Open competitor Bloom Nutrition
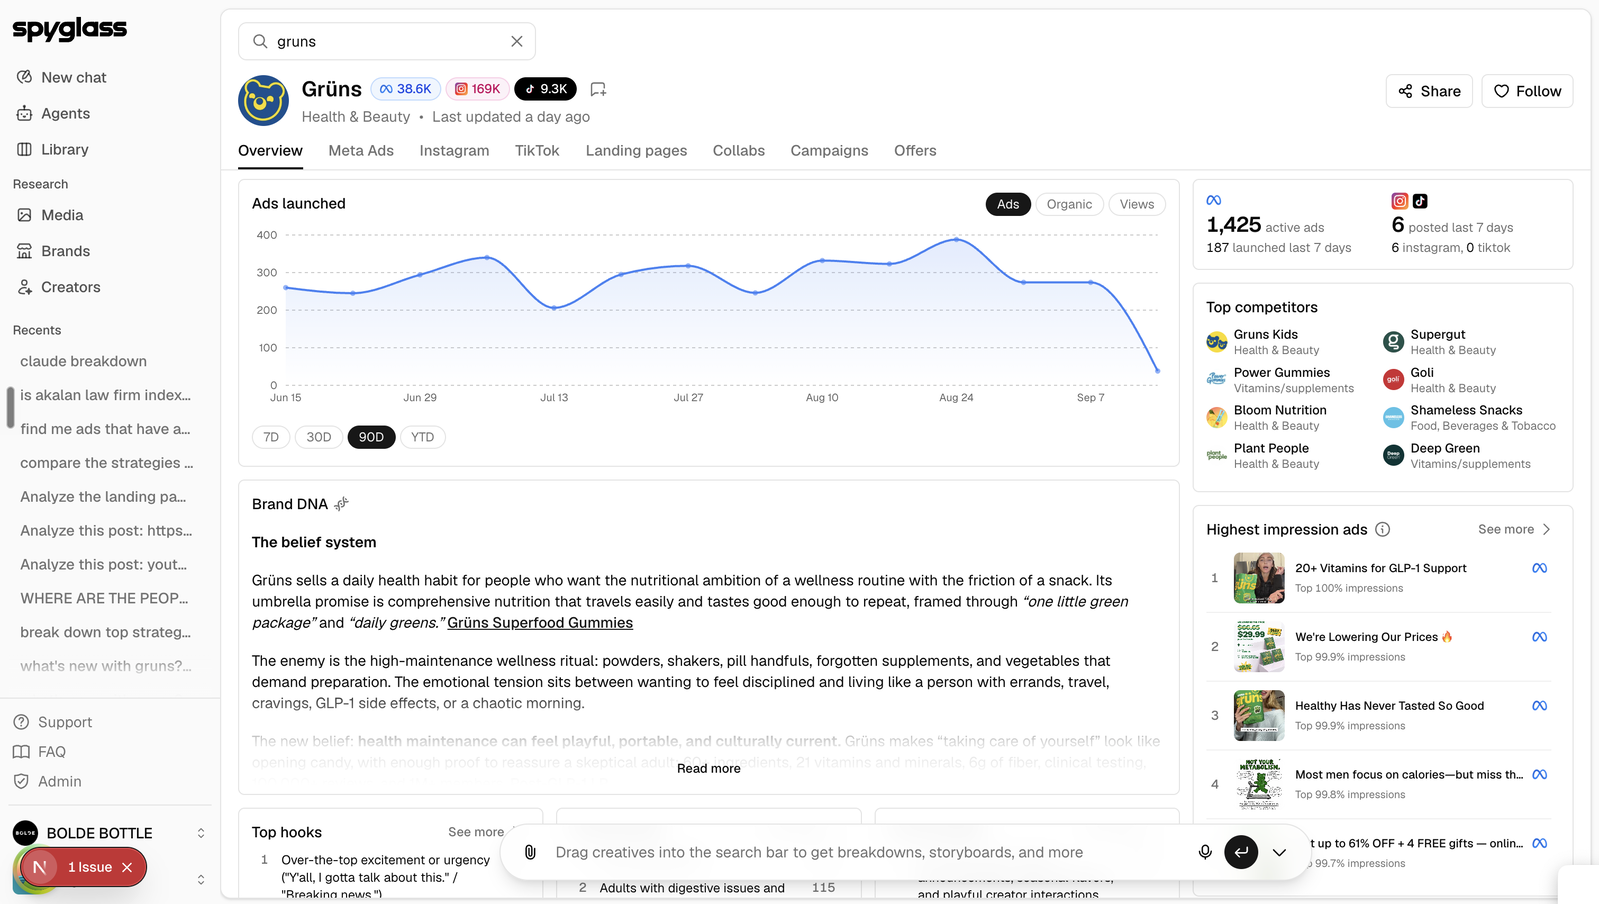 [1267, 418]
